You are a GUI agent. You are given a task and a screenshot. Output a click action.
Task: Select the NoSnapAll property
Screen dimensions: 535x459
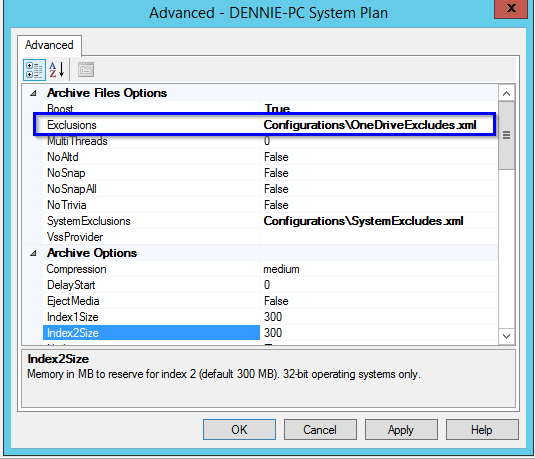tap(72, 189)
